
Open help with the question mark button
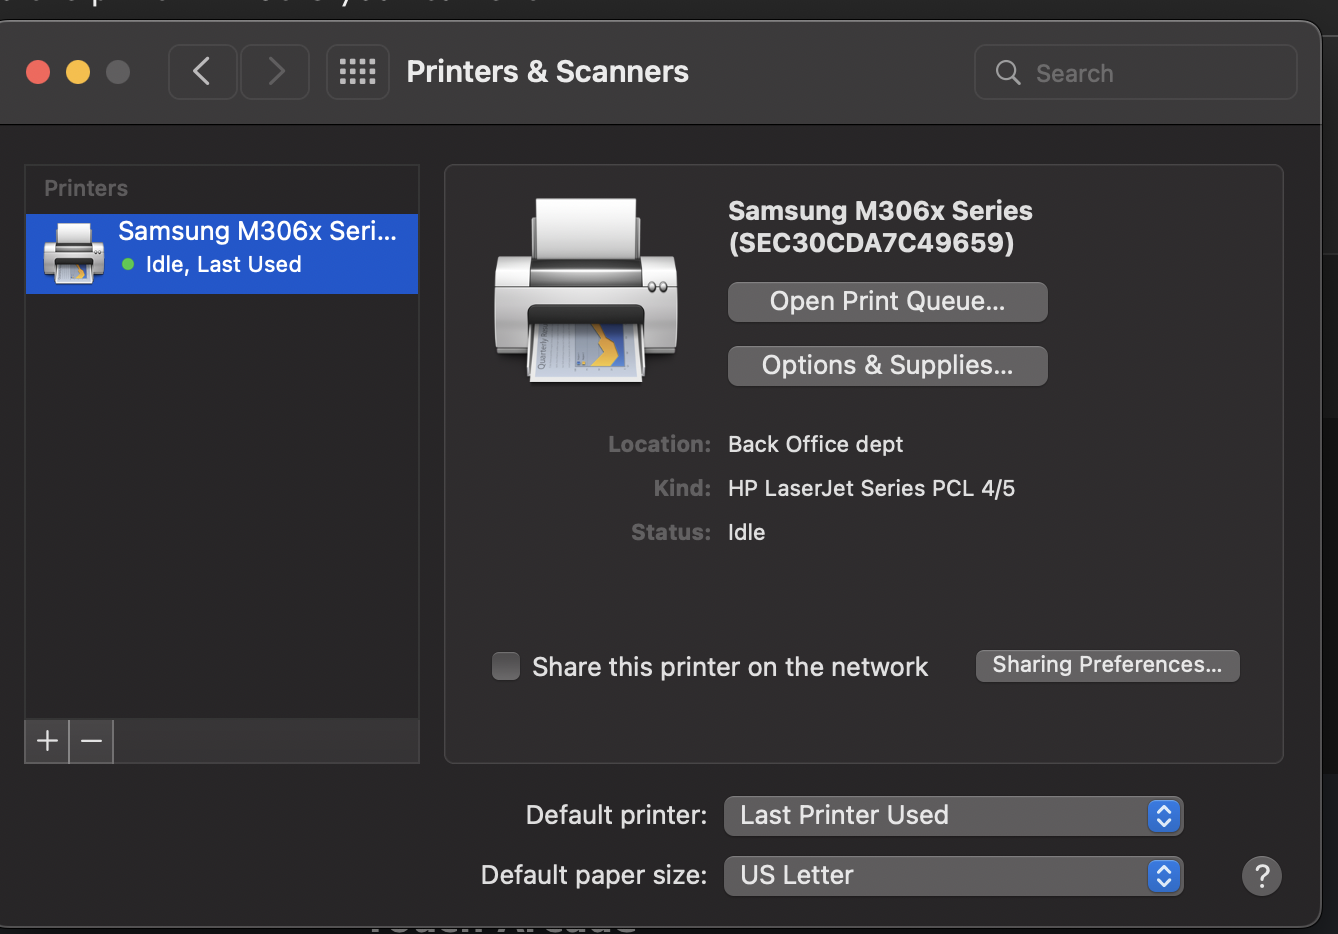[x=1261, y=876]
